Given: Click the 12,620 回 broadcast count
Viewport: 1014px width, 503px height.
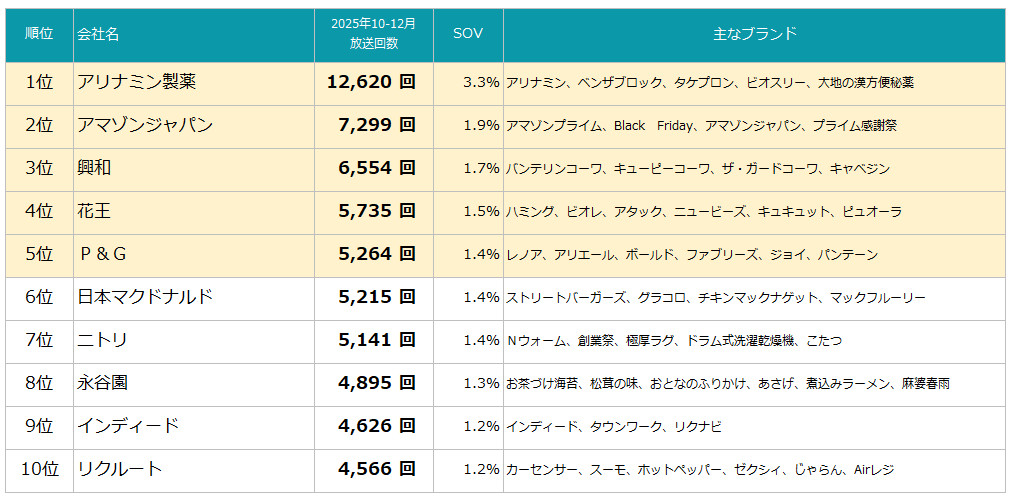Looking at the screenshot, I should point(371,82).
